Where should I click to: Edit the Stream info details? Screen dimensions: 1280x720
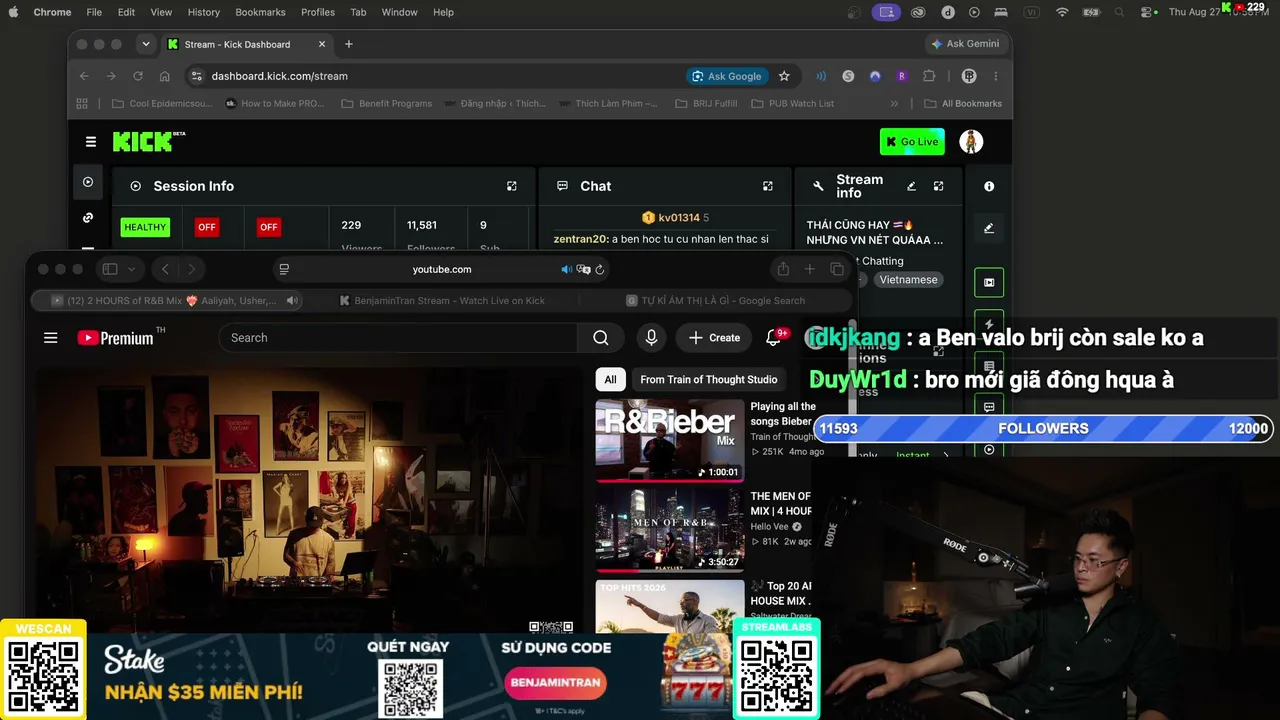911,186
